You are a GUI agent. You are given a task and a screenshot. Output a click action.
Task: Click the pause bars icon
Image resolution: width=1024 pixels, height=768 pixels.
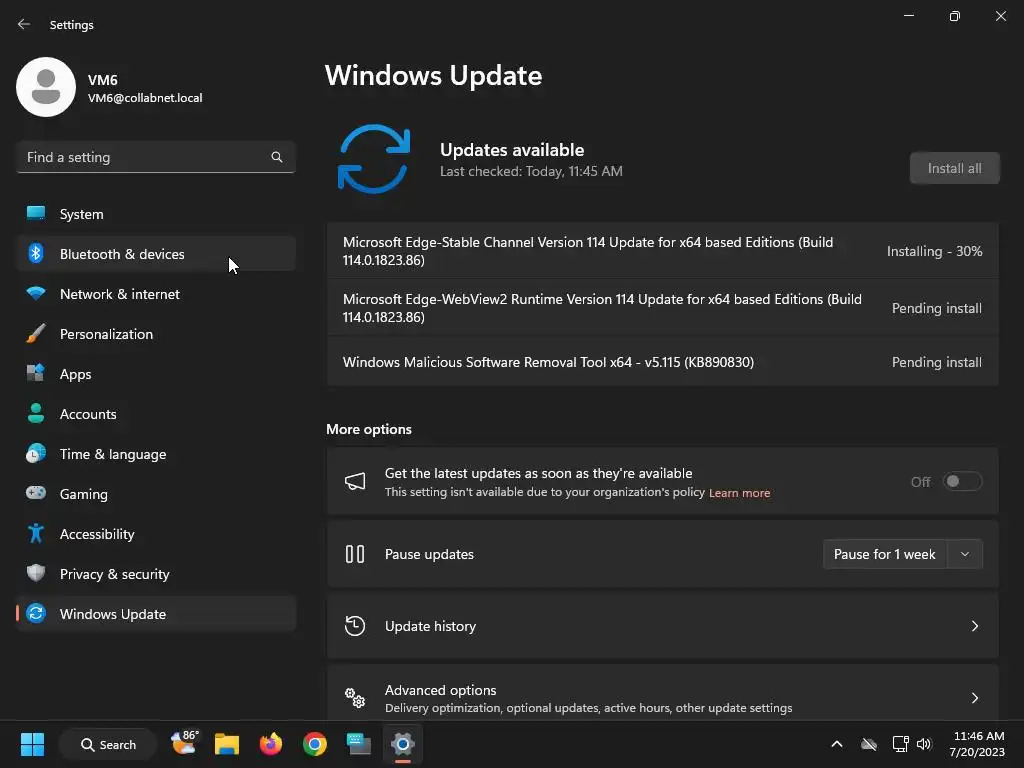pyautogui.click(x=355, y=554)
